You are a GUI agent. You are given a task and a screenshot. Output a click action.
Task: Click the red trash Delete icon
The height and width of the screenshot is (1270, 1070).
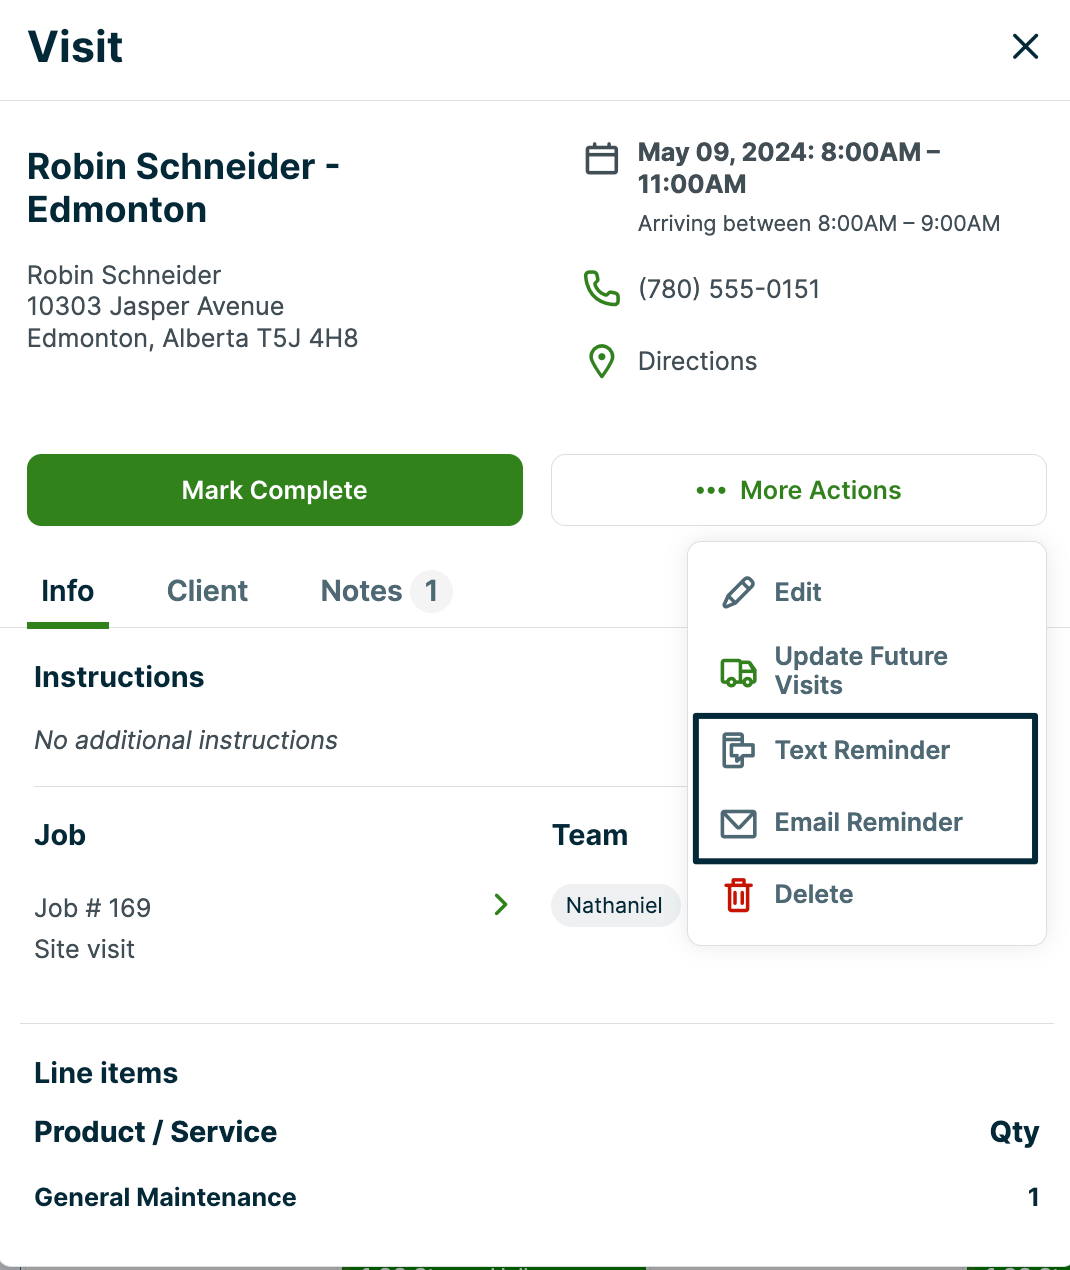point(738,895)
